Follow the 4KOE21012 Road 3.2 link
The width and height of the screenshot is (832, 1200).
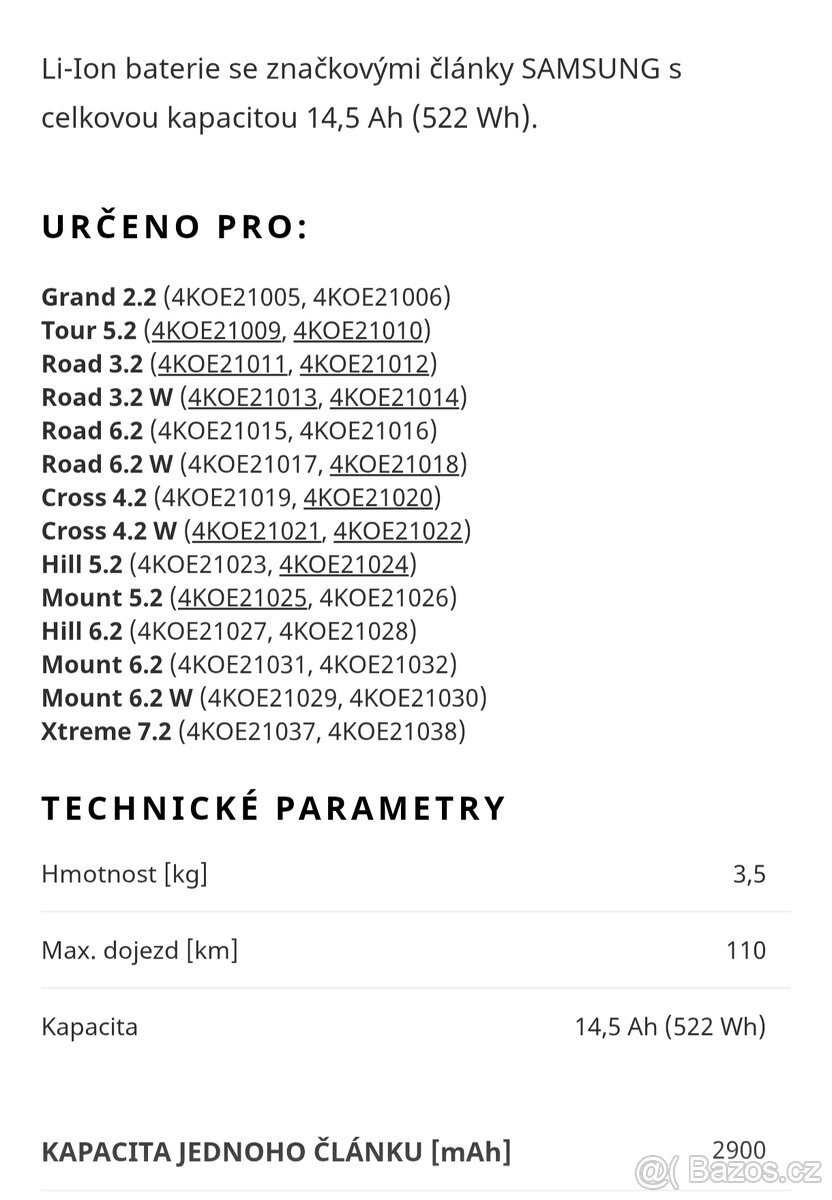tap(364, 364)
